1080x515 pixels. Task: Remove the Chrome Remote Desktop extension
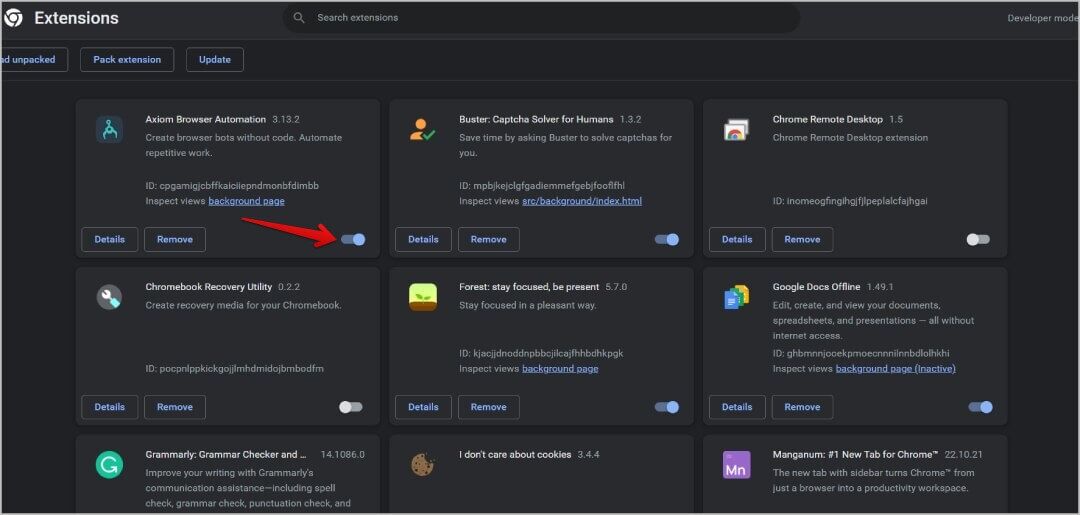[802, 240]
